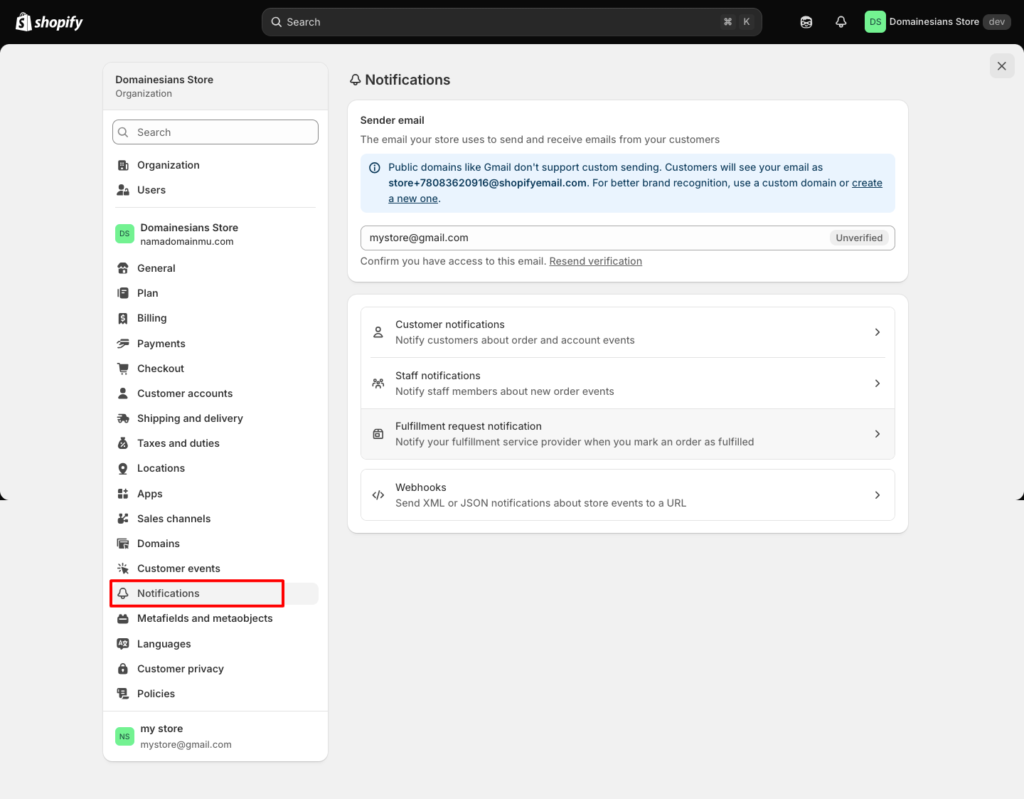This screenshot has height=799, width=1024.
Task: Go to Customer privacy settings
Action: pyautogui.click(x=216, y=669)
